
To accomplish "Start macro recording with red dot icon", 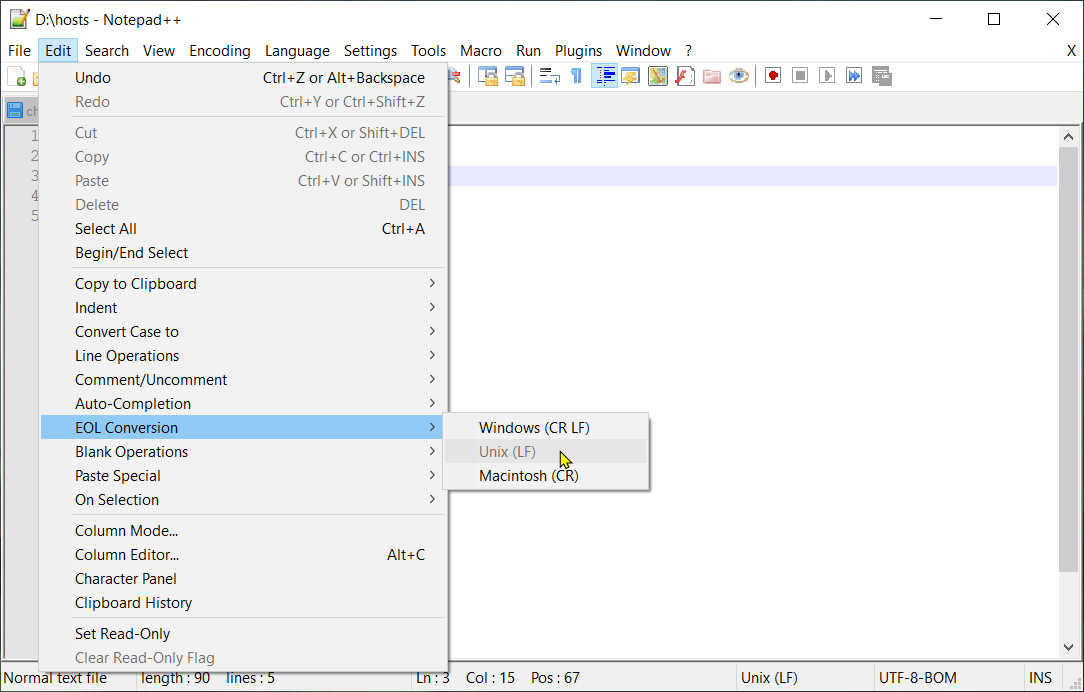I will click(x=773, y=76).
